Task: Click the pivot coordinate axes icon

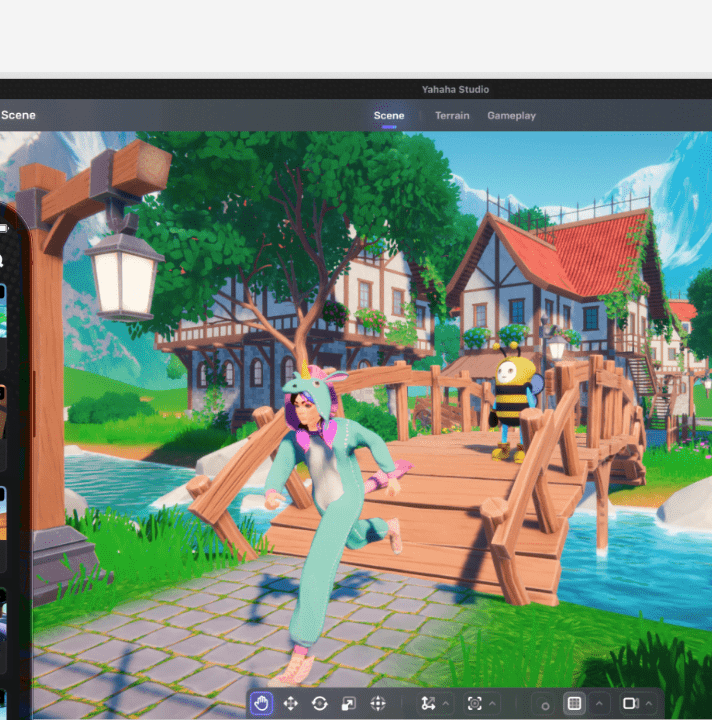Action: click(428, 703)
